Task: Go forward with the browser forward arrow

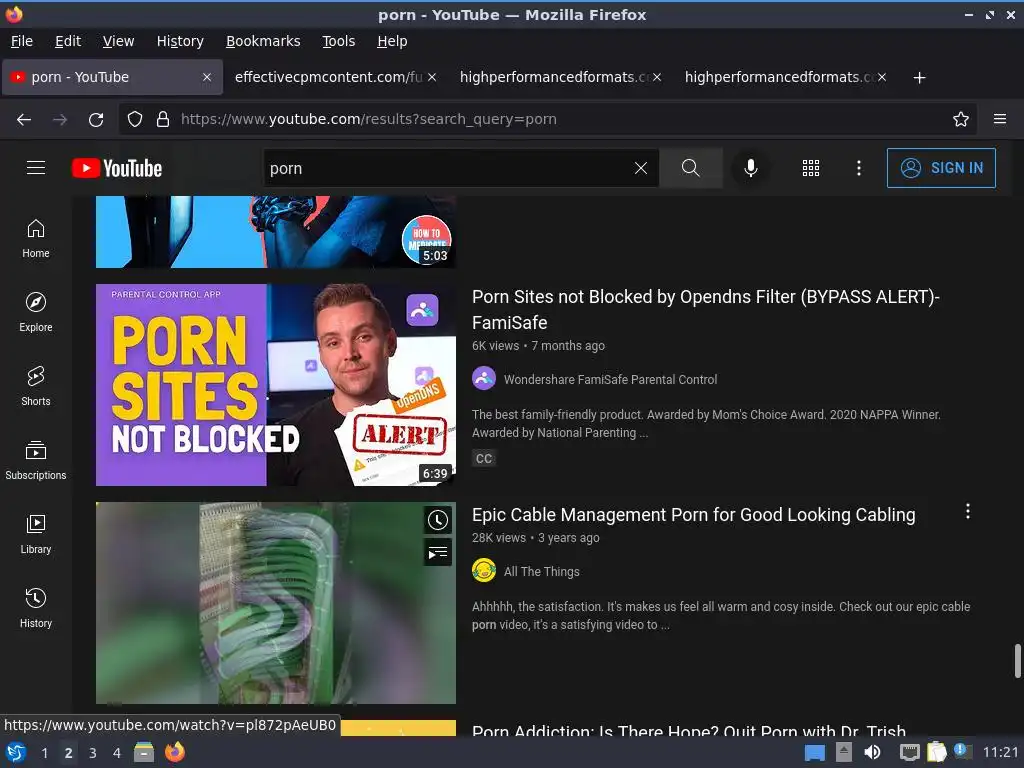Action: pyautogui.click(x=60, y=119)
